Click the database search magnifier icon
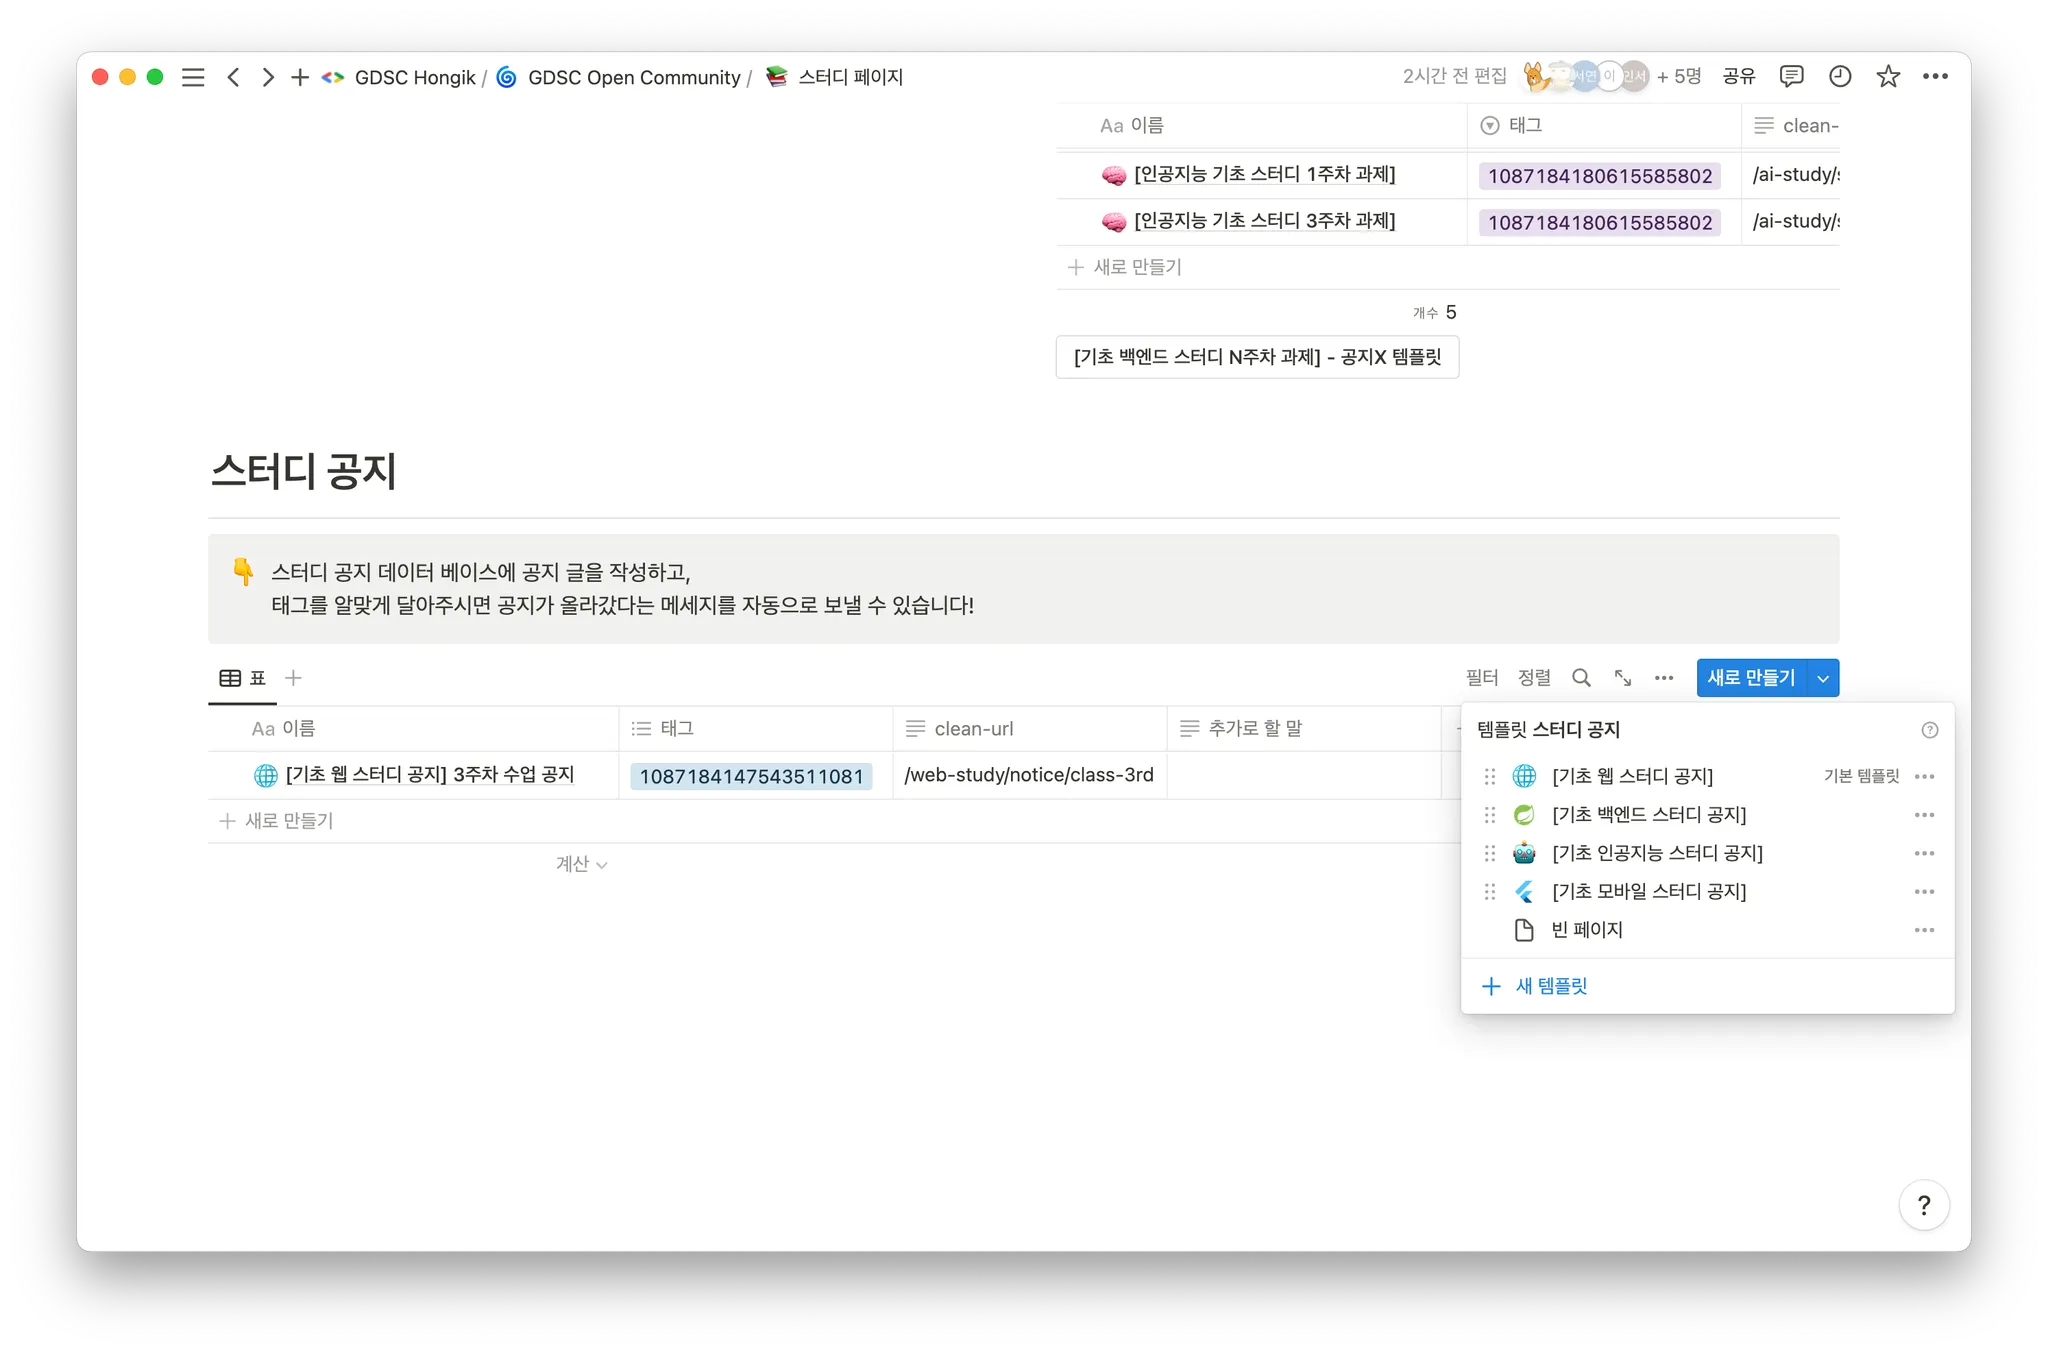The image size is (2048, 1353). [x=1581, y=678]
